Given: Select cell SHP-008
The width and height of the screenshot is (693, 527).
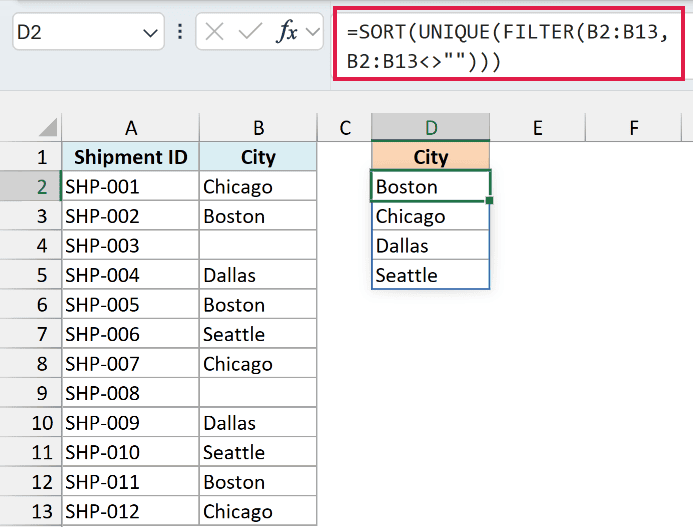Looking at the screenshot, I should click(x=130, y=393).
